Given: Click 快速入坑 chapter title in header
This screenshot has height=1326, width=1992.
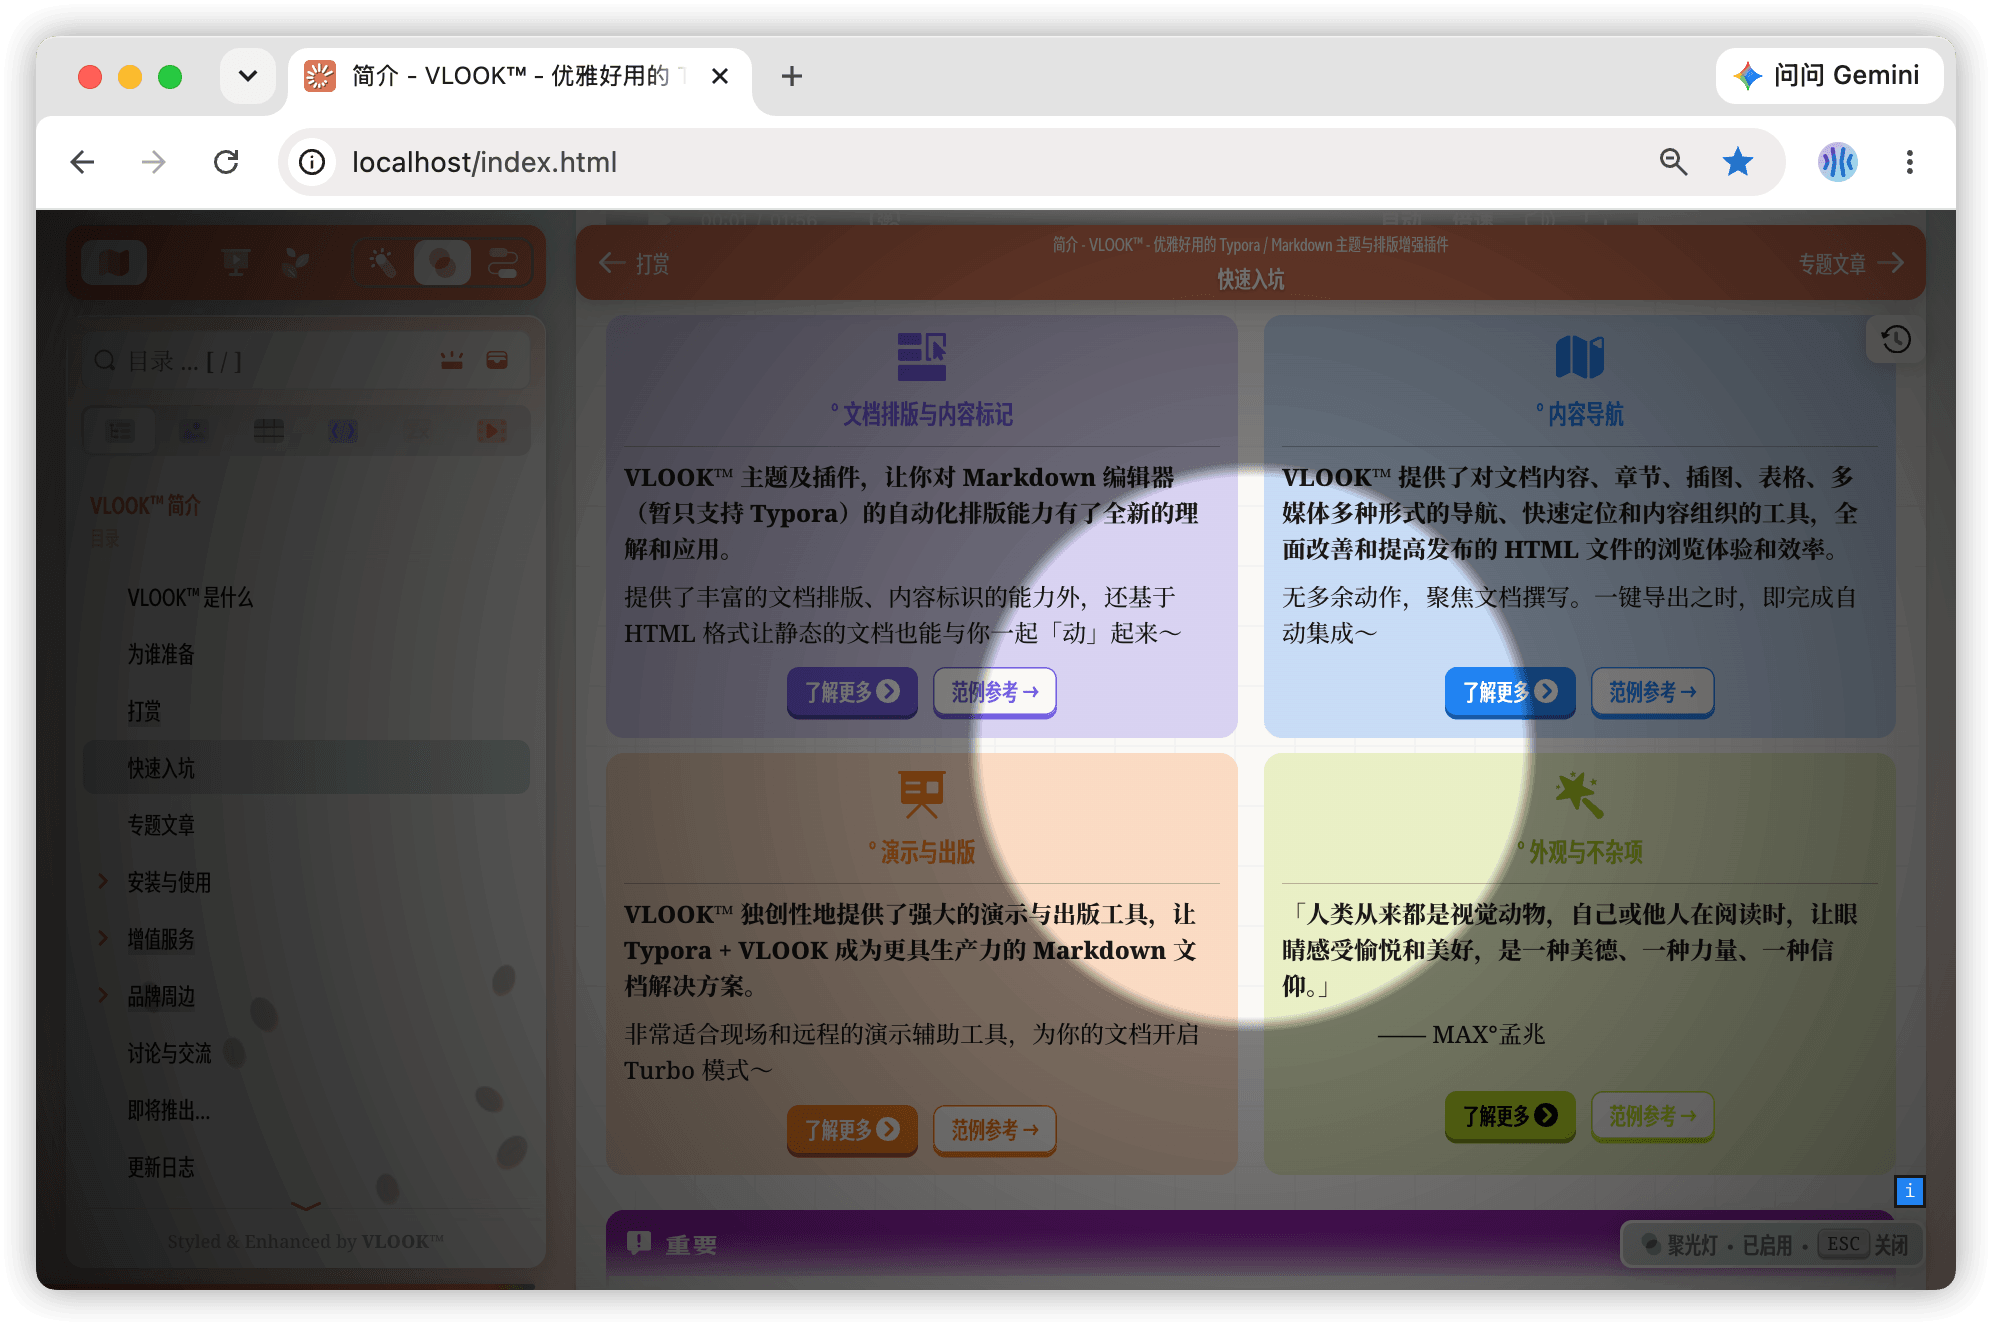Looking at the screenshot, I should point(1250,280).
